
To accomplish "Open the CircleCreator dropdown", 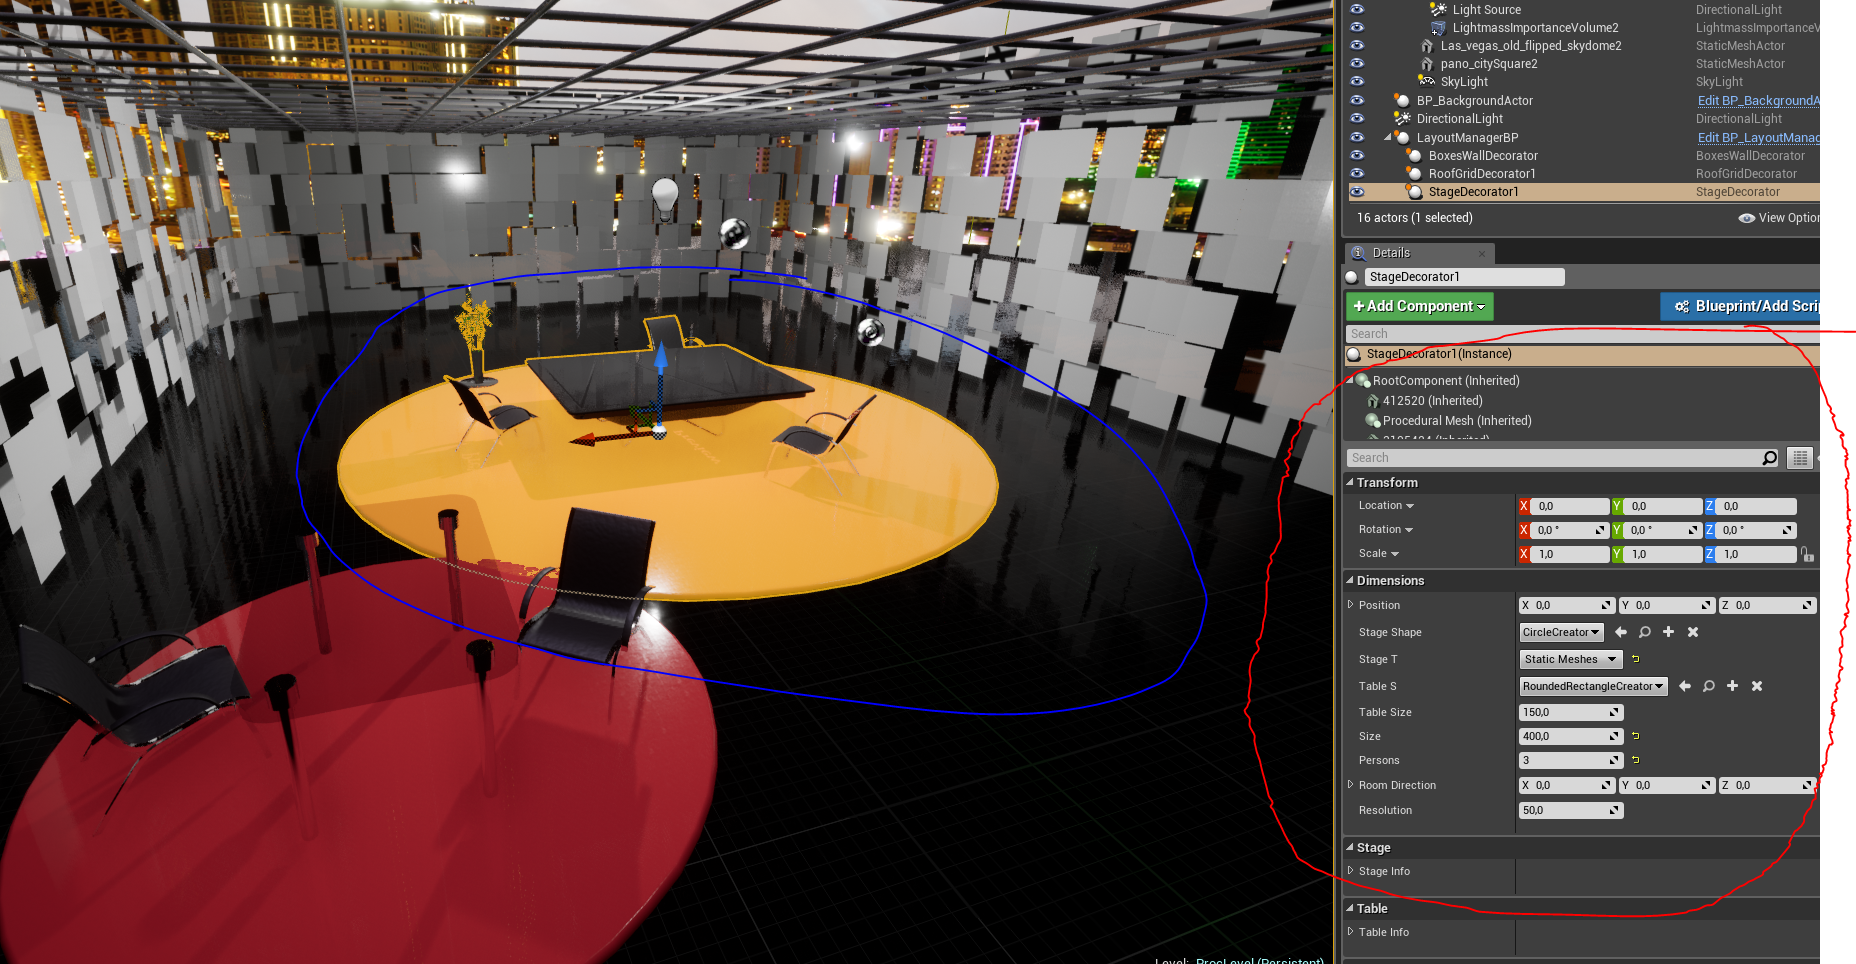I will pyautogui.click(x=1561, y=632).
